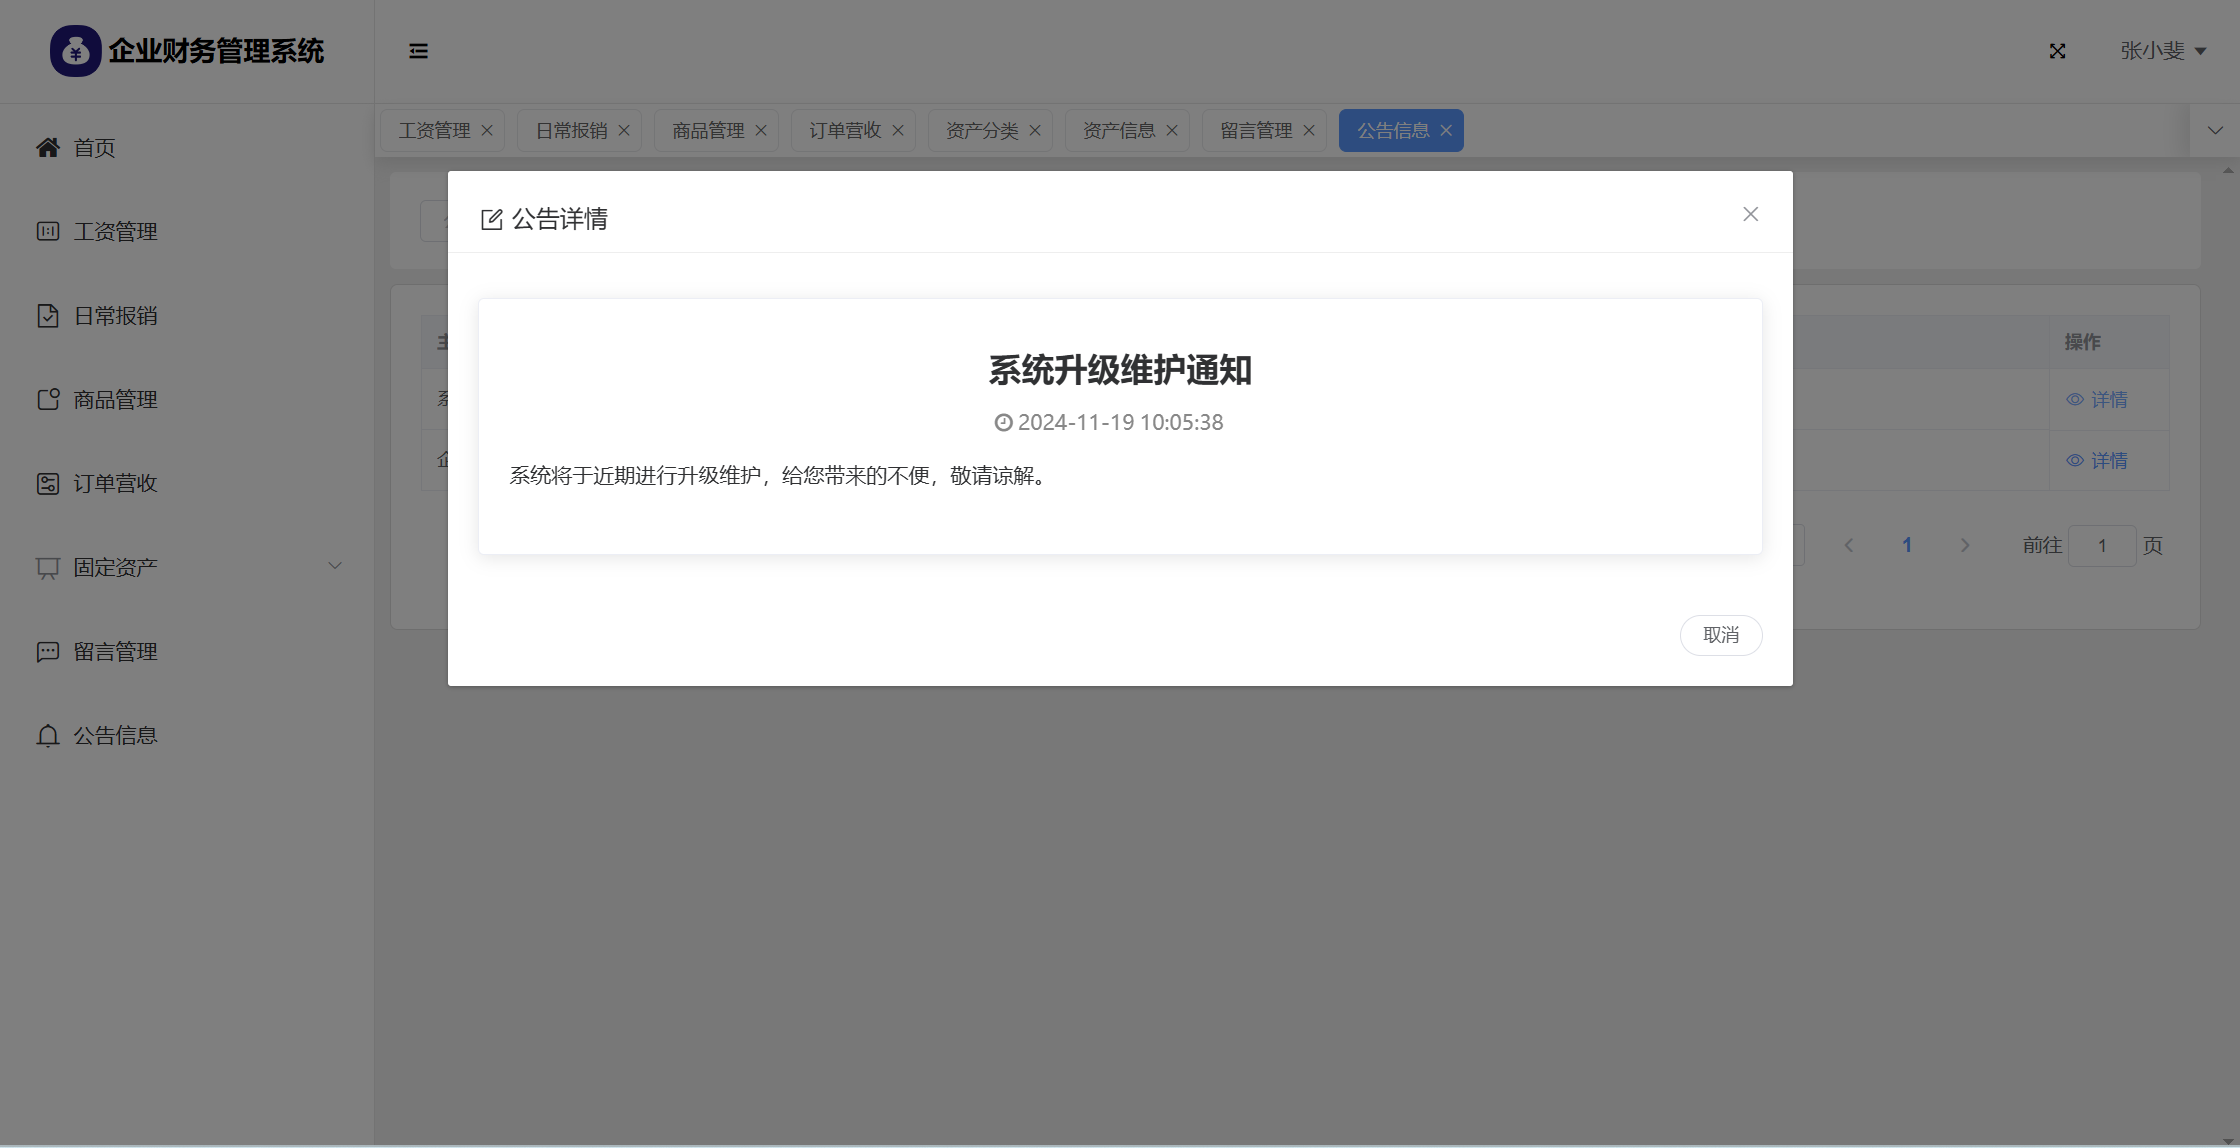
Task: Click the 取消 button
Action: 1720,635
